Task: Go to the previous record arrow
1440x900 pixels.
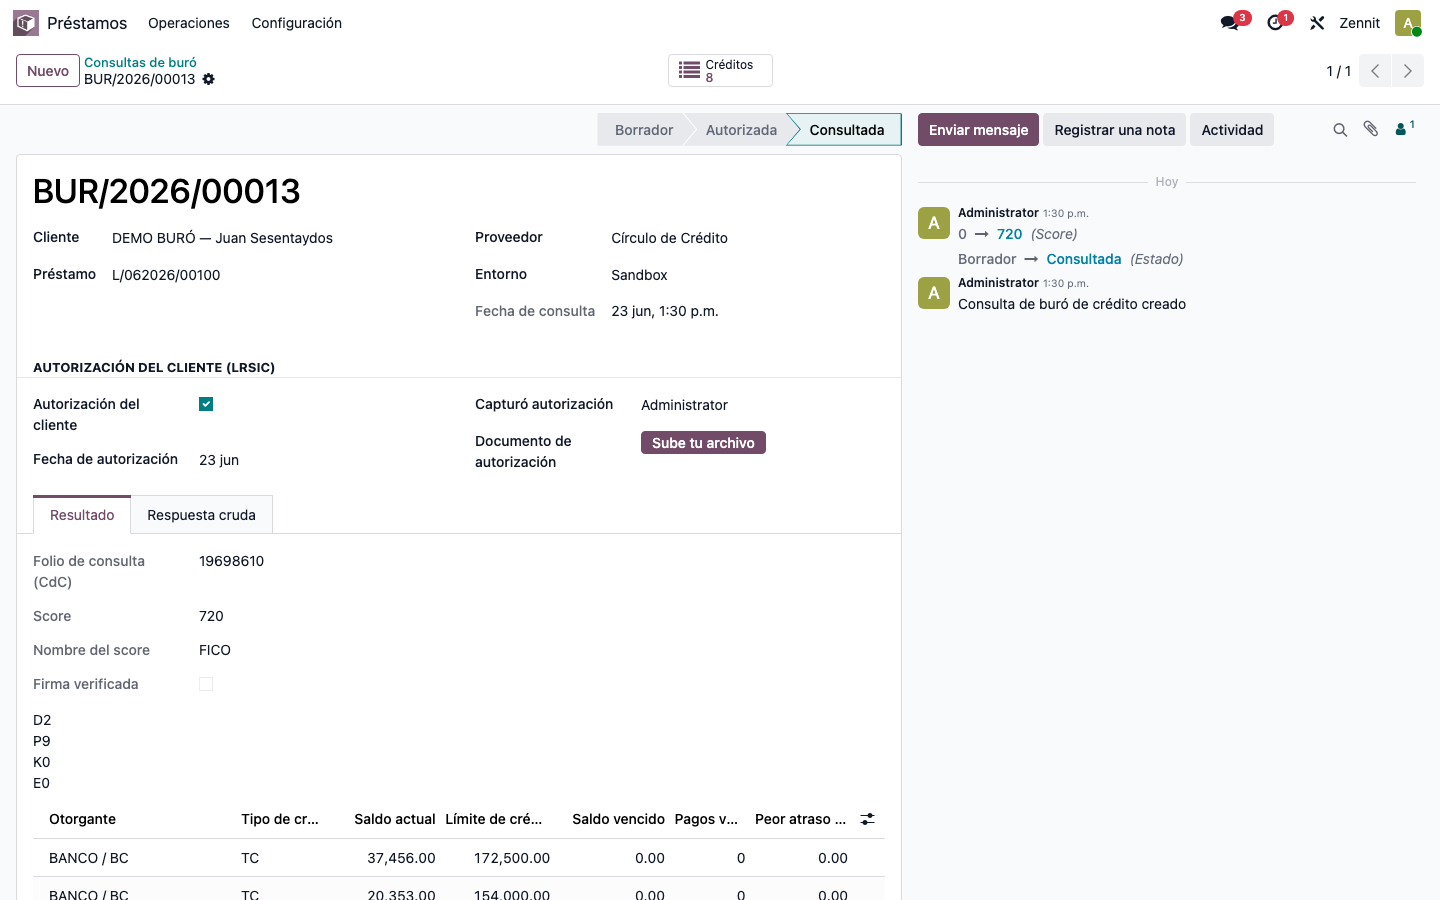Action: coord(1375,71)
